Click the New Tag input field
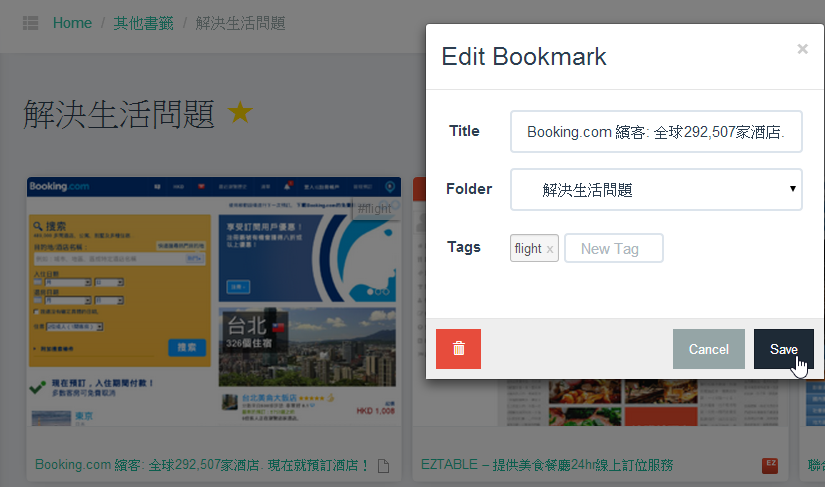 pos(613,248)
